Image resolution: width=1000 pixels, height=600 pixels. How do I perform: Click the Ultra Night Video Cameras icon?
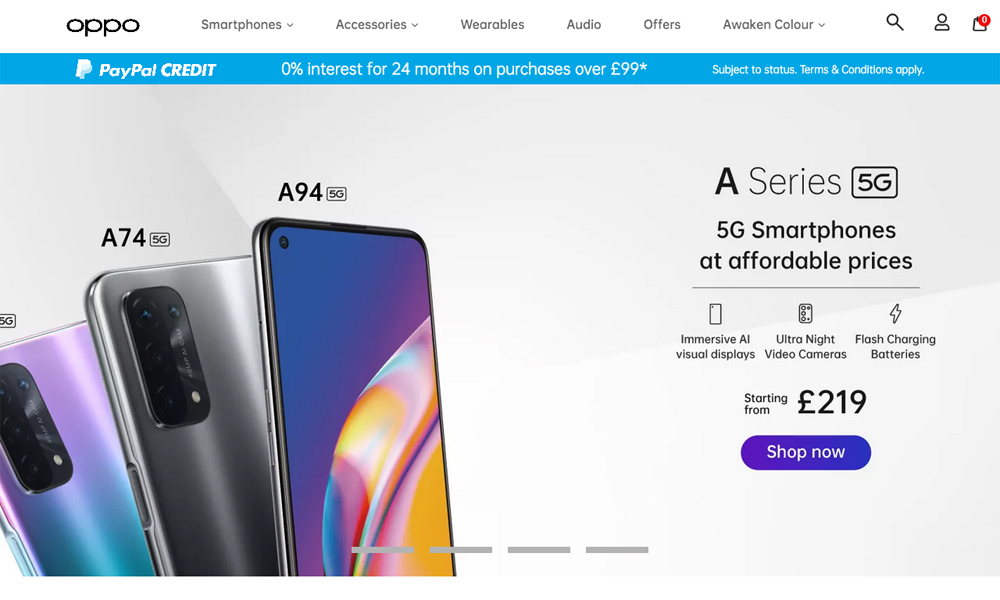click(805, 313)
